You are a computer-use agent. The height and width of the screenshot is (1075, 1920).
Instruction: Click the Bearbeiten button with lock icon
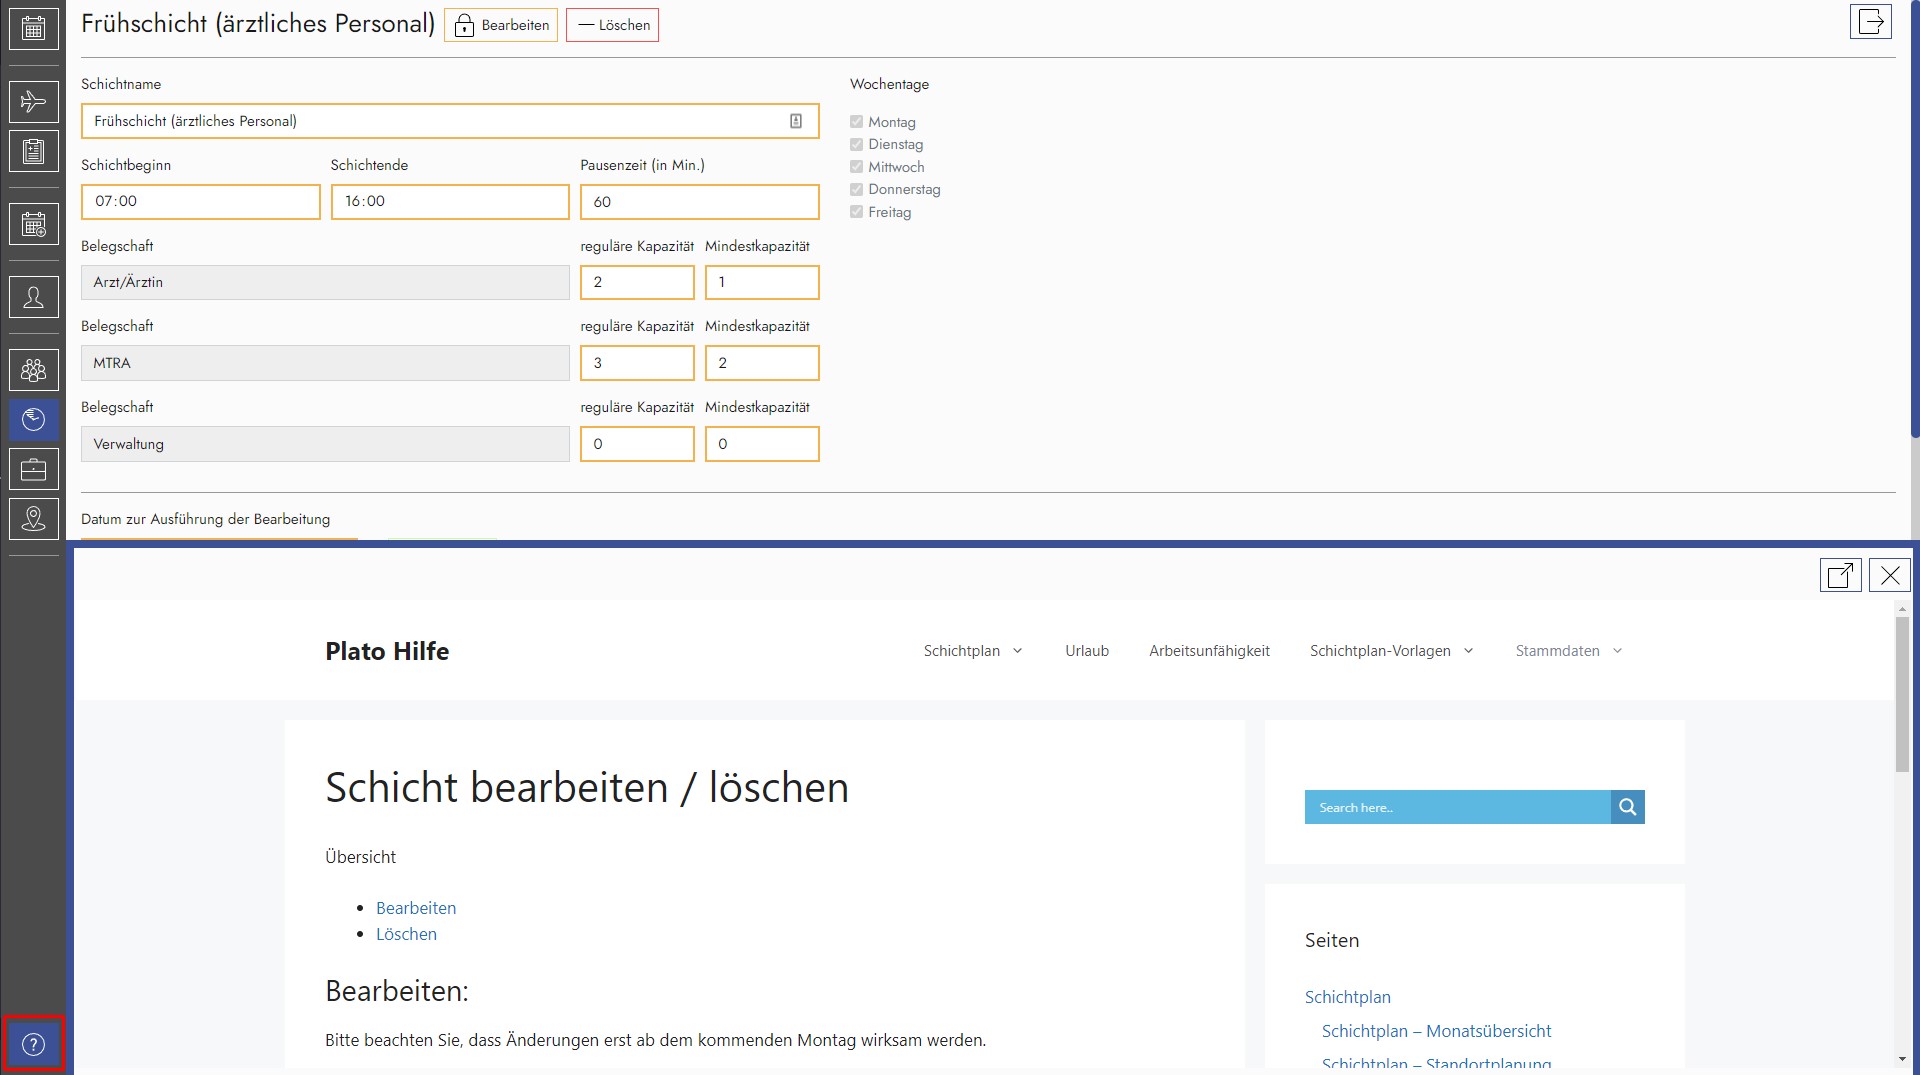501,25
